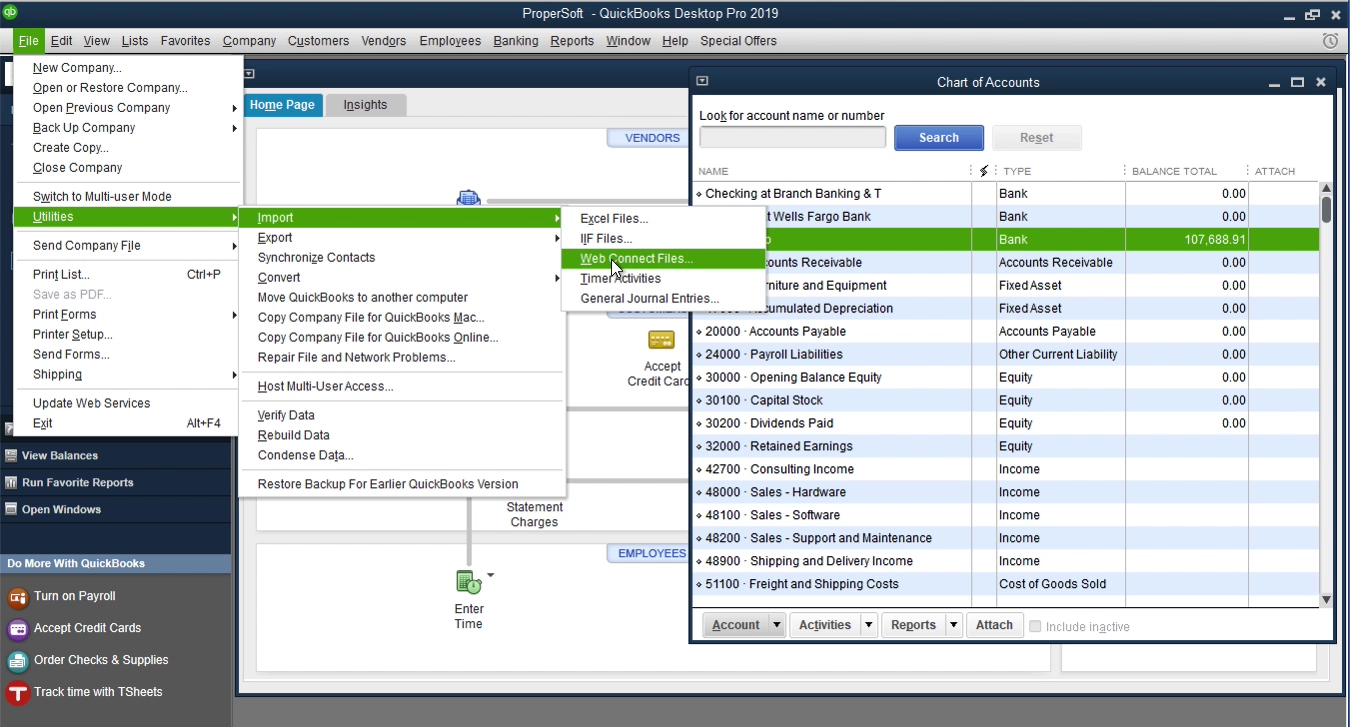Click the Open Windows sidebar icon
Screen dimensions: 1350x727
pos(11,510)
